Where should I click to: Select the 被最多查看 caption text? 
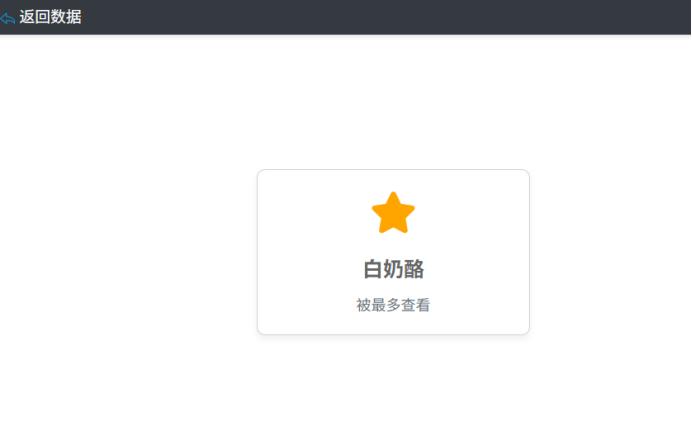click(393, 305)
